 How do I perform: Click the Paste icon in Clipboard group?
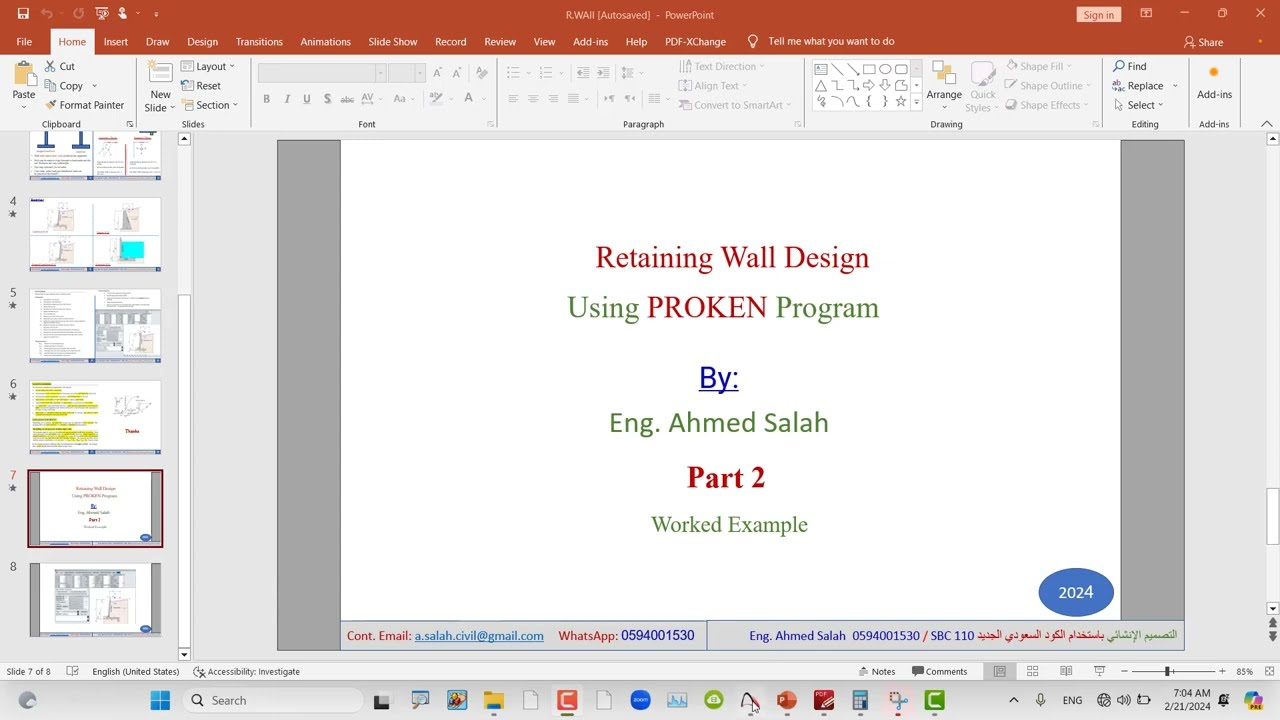[x=24, y=74]
